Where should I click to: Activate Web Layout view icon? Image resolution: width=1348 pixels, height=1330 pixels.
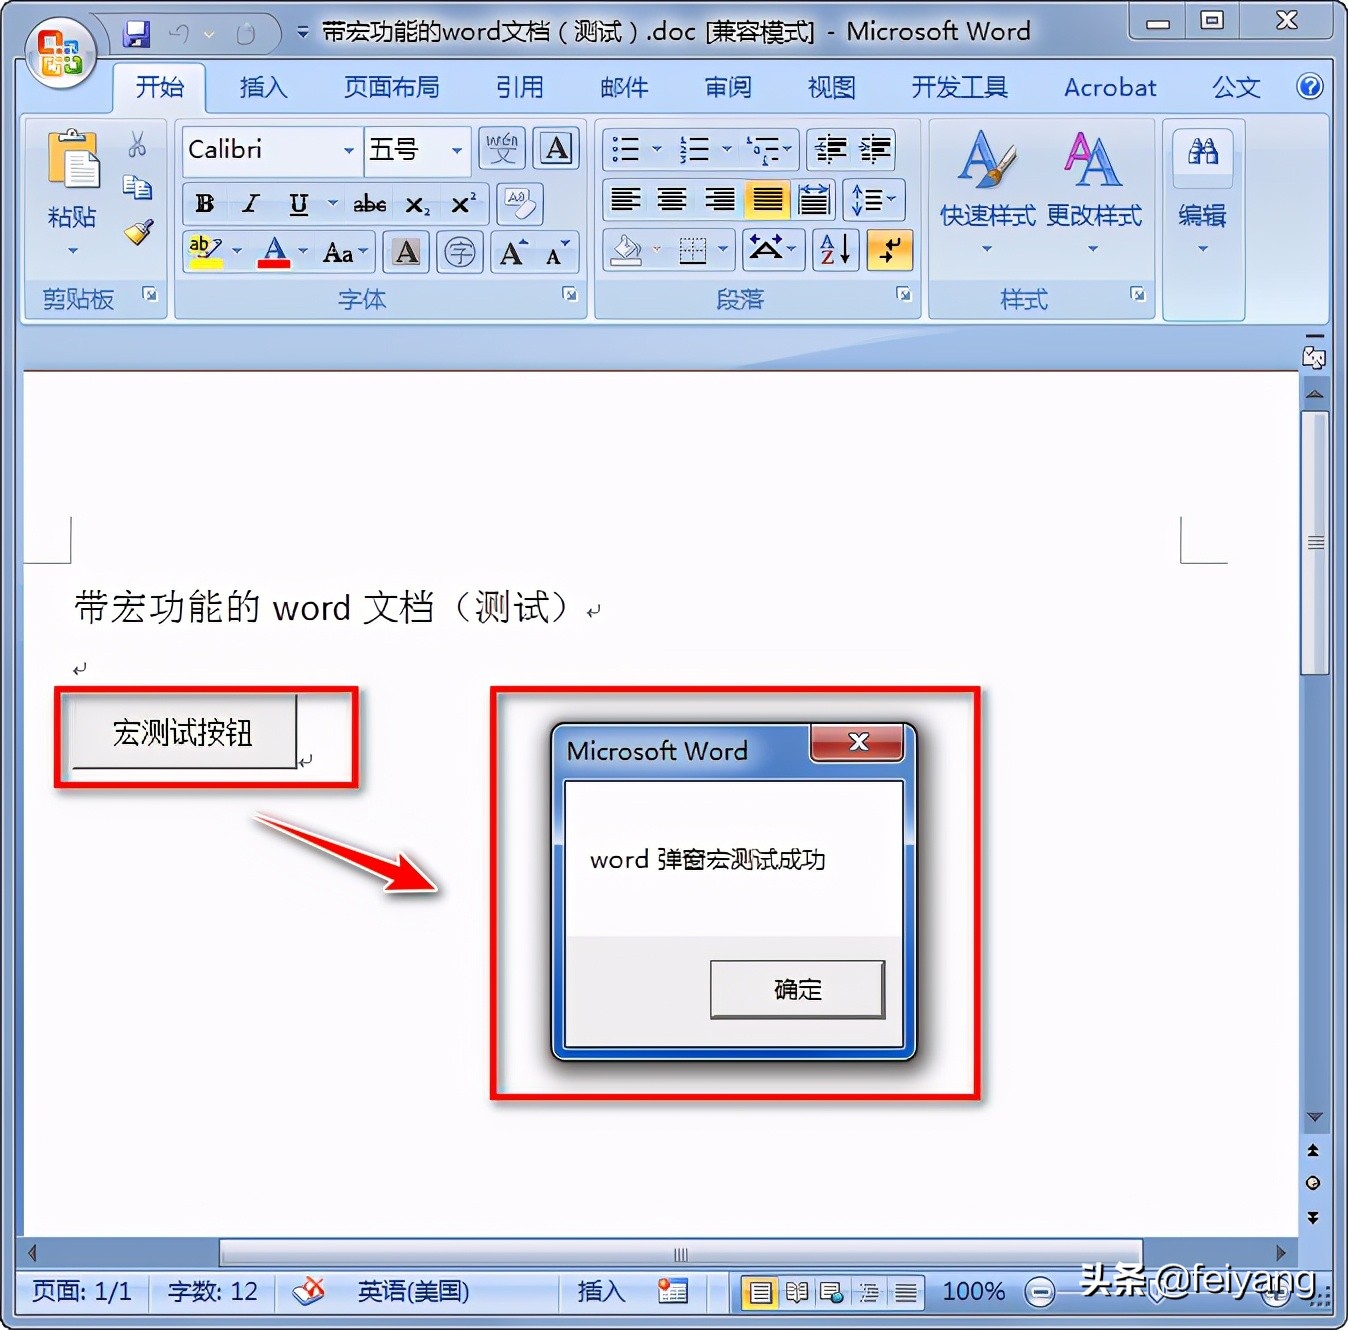tap(832, 1292)
